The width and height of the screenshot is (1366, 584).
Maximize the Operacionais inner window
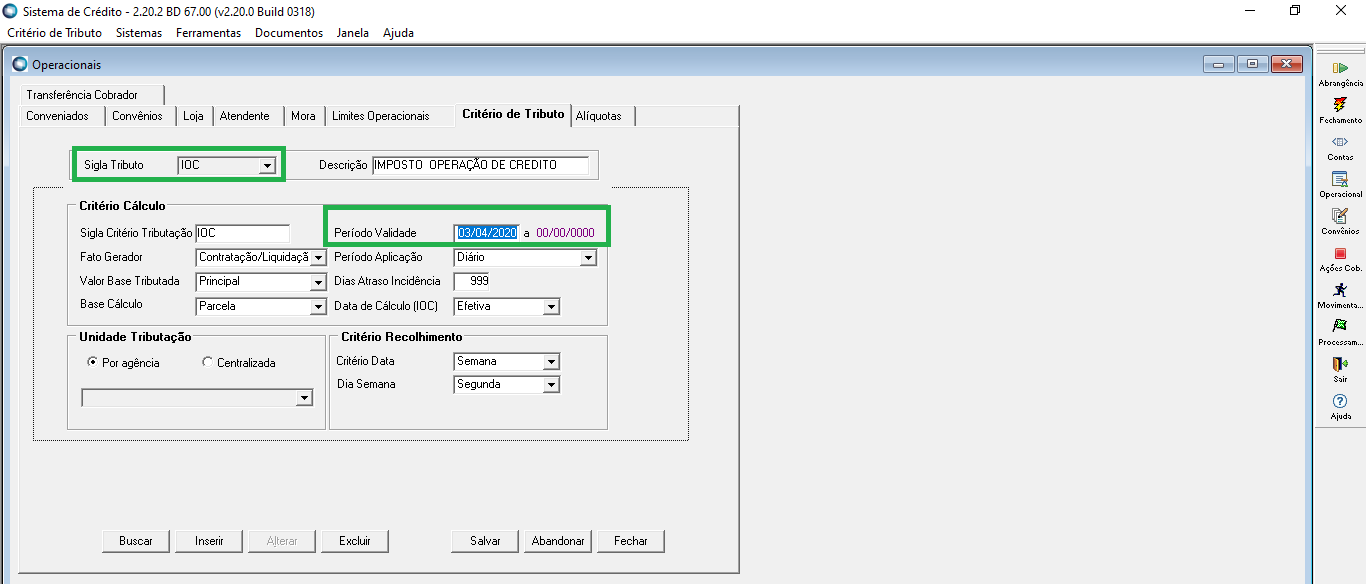1252,64
